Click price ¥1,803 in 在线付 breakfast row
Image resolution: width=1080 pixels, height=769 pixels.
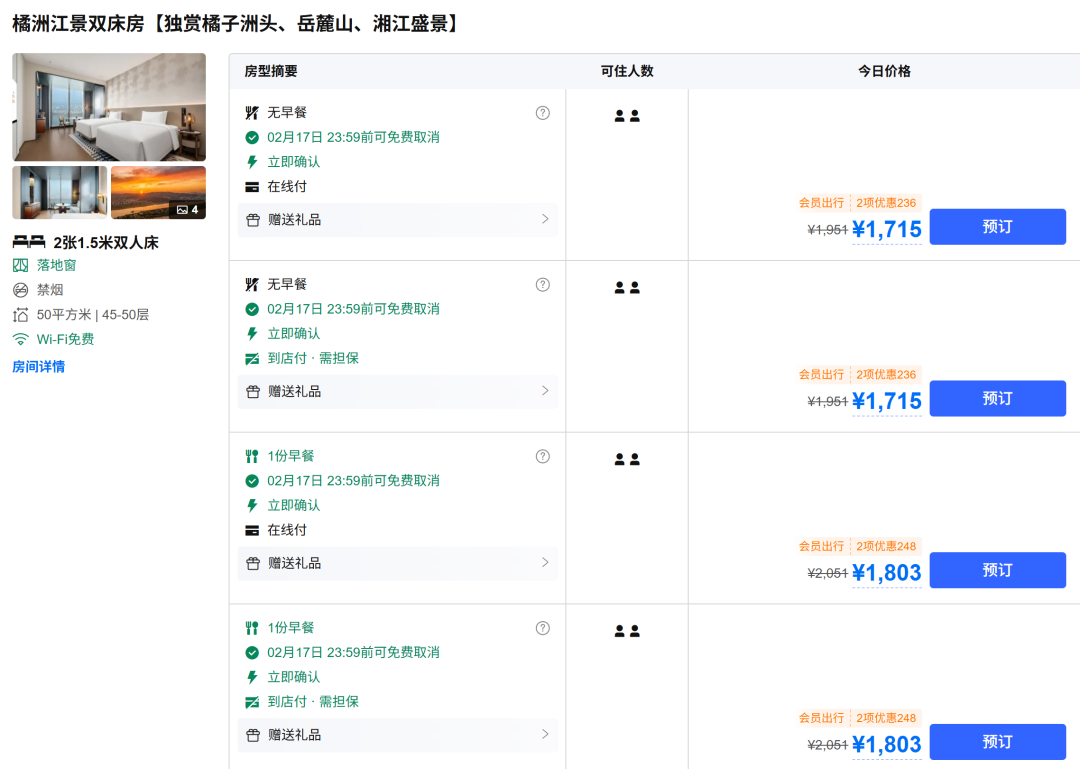click(x=886, y=572)
